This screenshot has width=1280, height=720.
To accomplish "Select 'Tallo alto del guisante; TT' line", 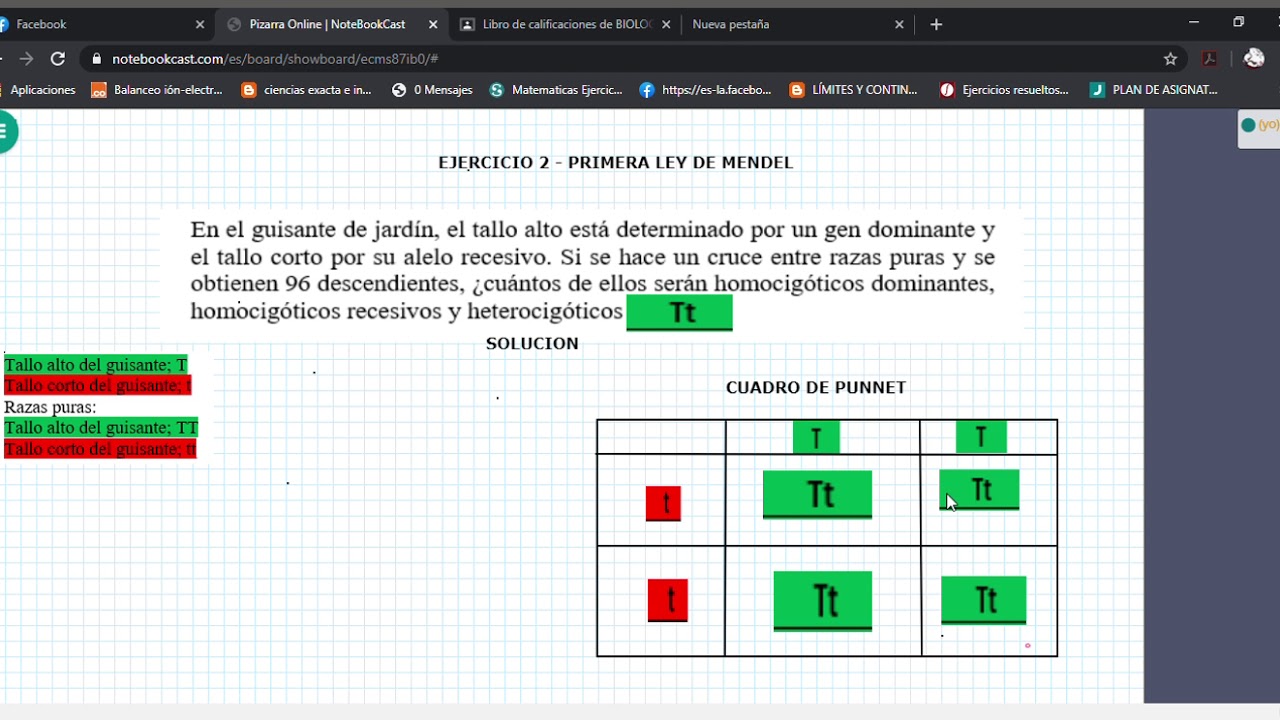I will (x=101, y=428).
